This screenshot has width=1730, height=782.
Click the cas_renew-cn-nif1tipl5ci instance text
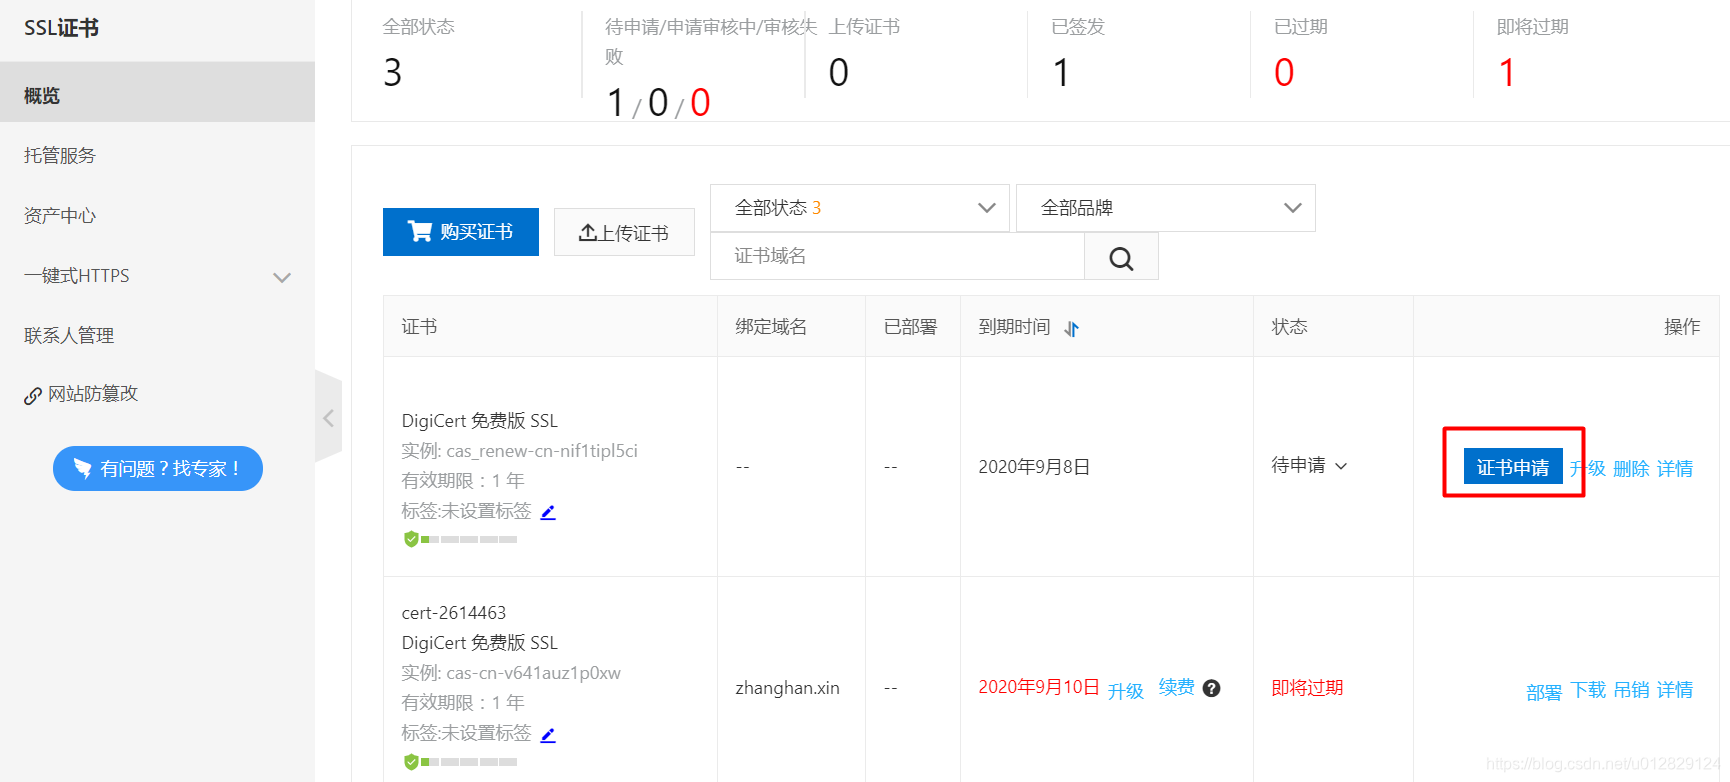click(542, 451)
